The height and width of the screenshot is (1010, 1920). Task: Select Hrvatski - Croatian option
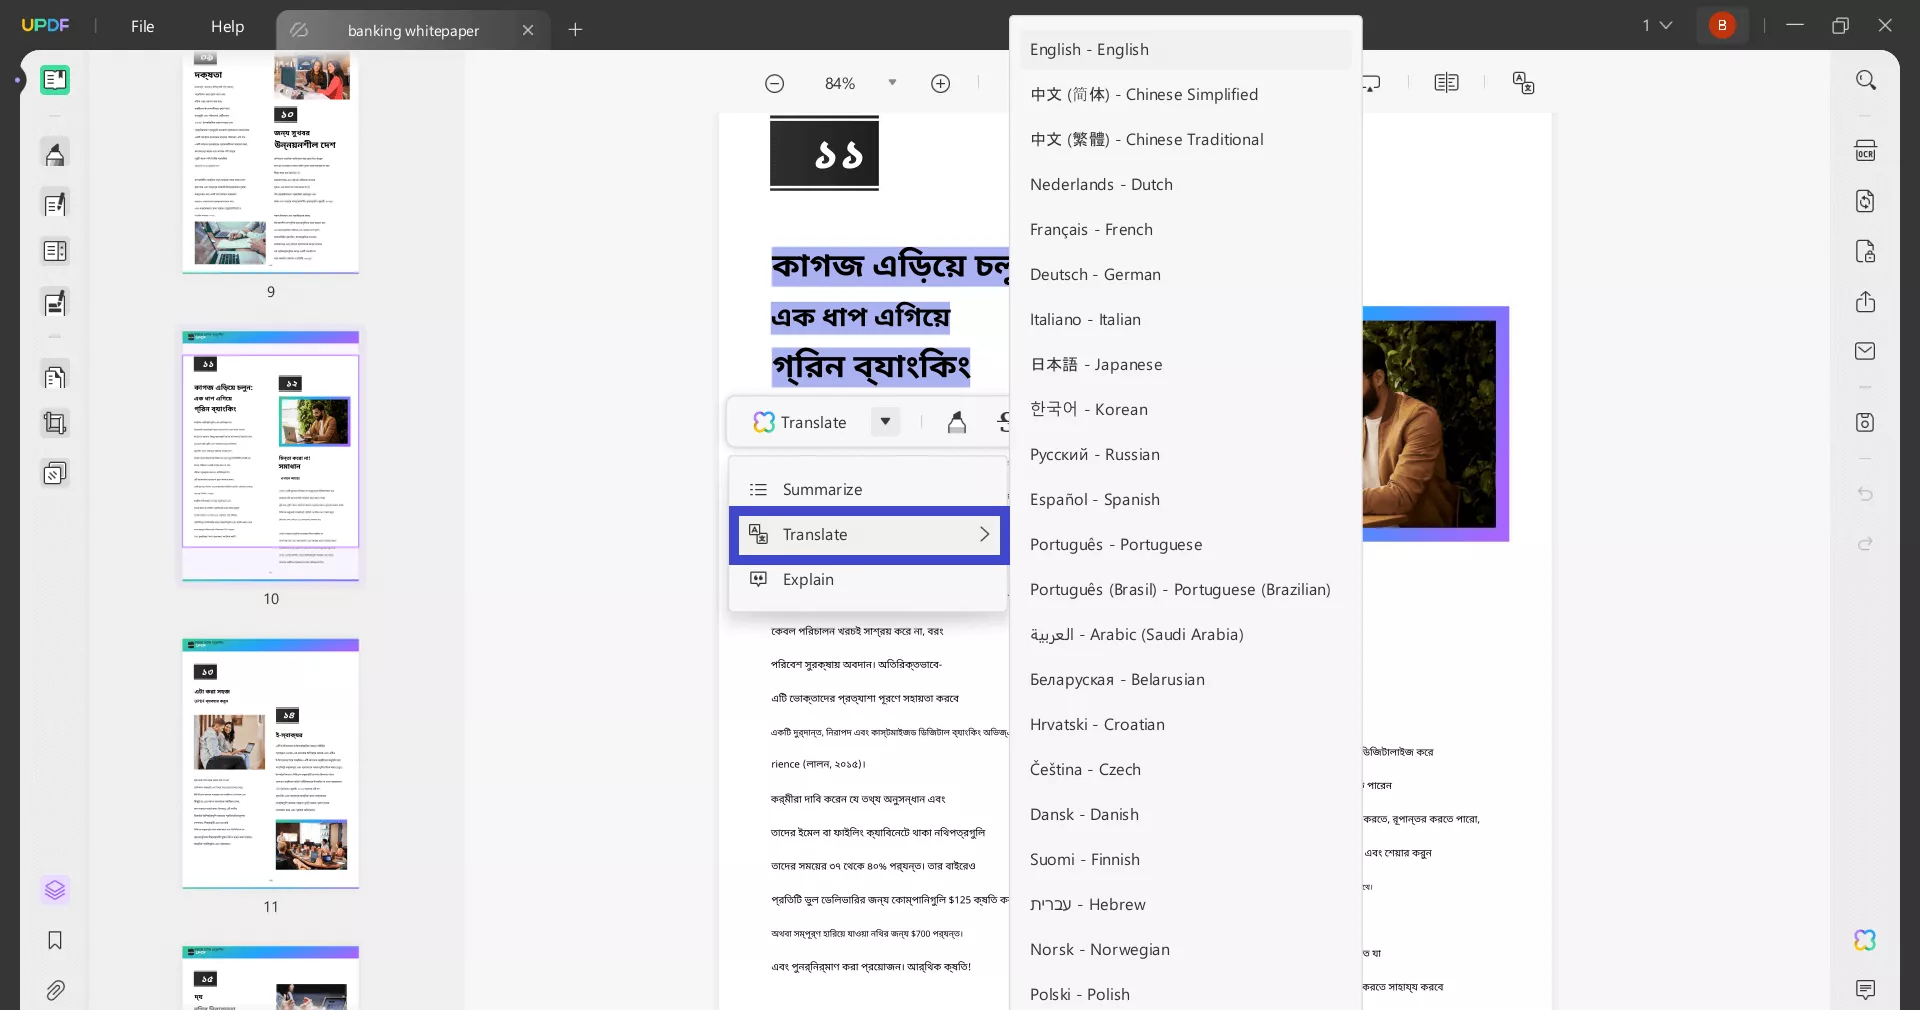[x=1185, y=724]
